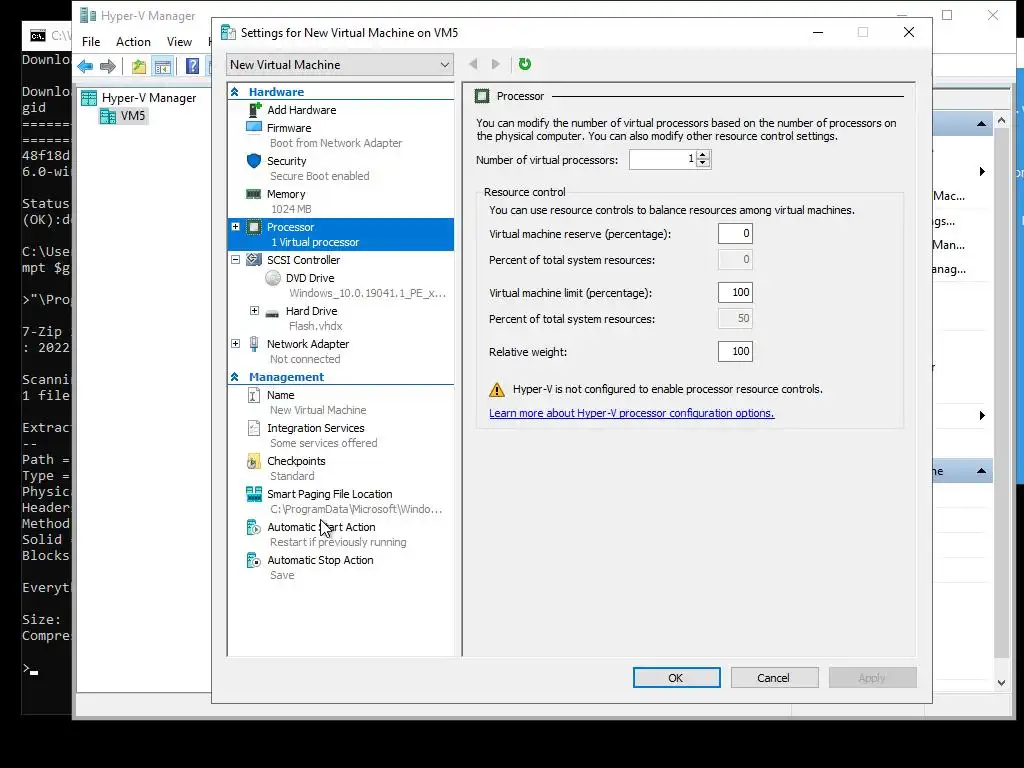Viewport: 1024px width, 768px height.
Task: Collapse Actions pane upper section arrow
Action: click(981, 123)
